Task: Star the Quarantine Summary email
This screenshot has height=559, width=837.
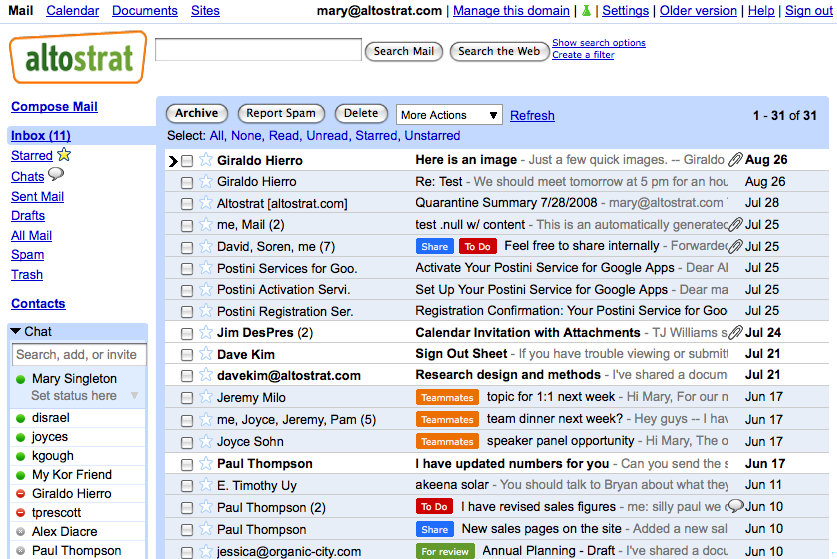Action: pos(206,203)
